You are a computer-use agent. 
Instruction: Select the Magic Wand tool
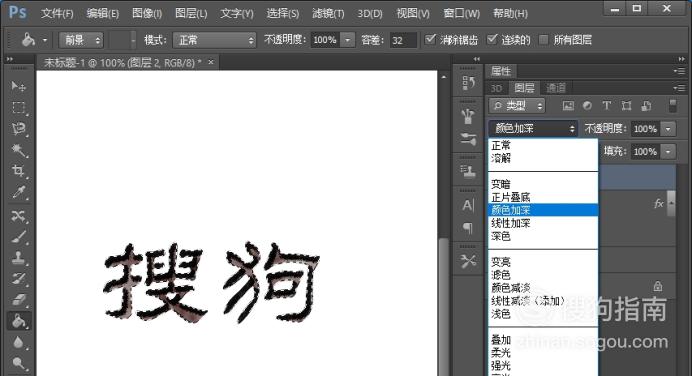(x=18, y=150)
